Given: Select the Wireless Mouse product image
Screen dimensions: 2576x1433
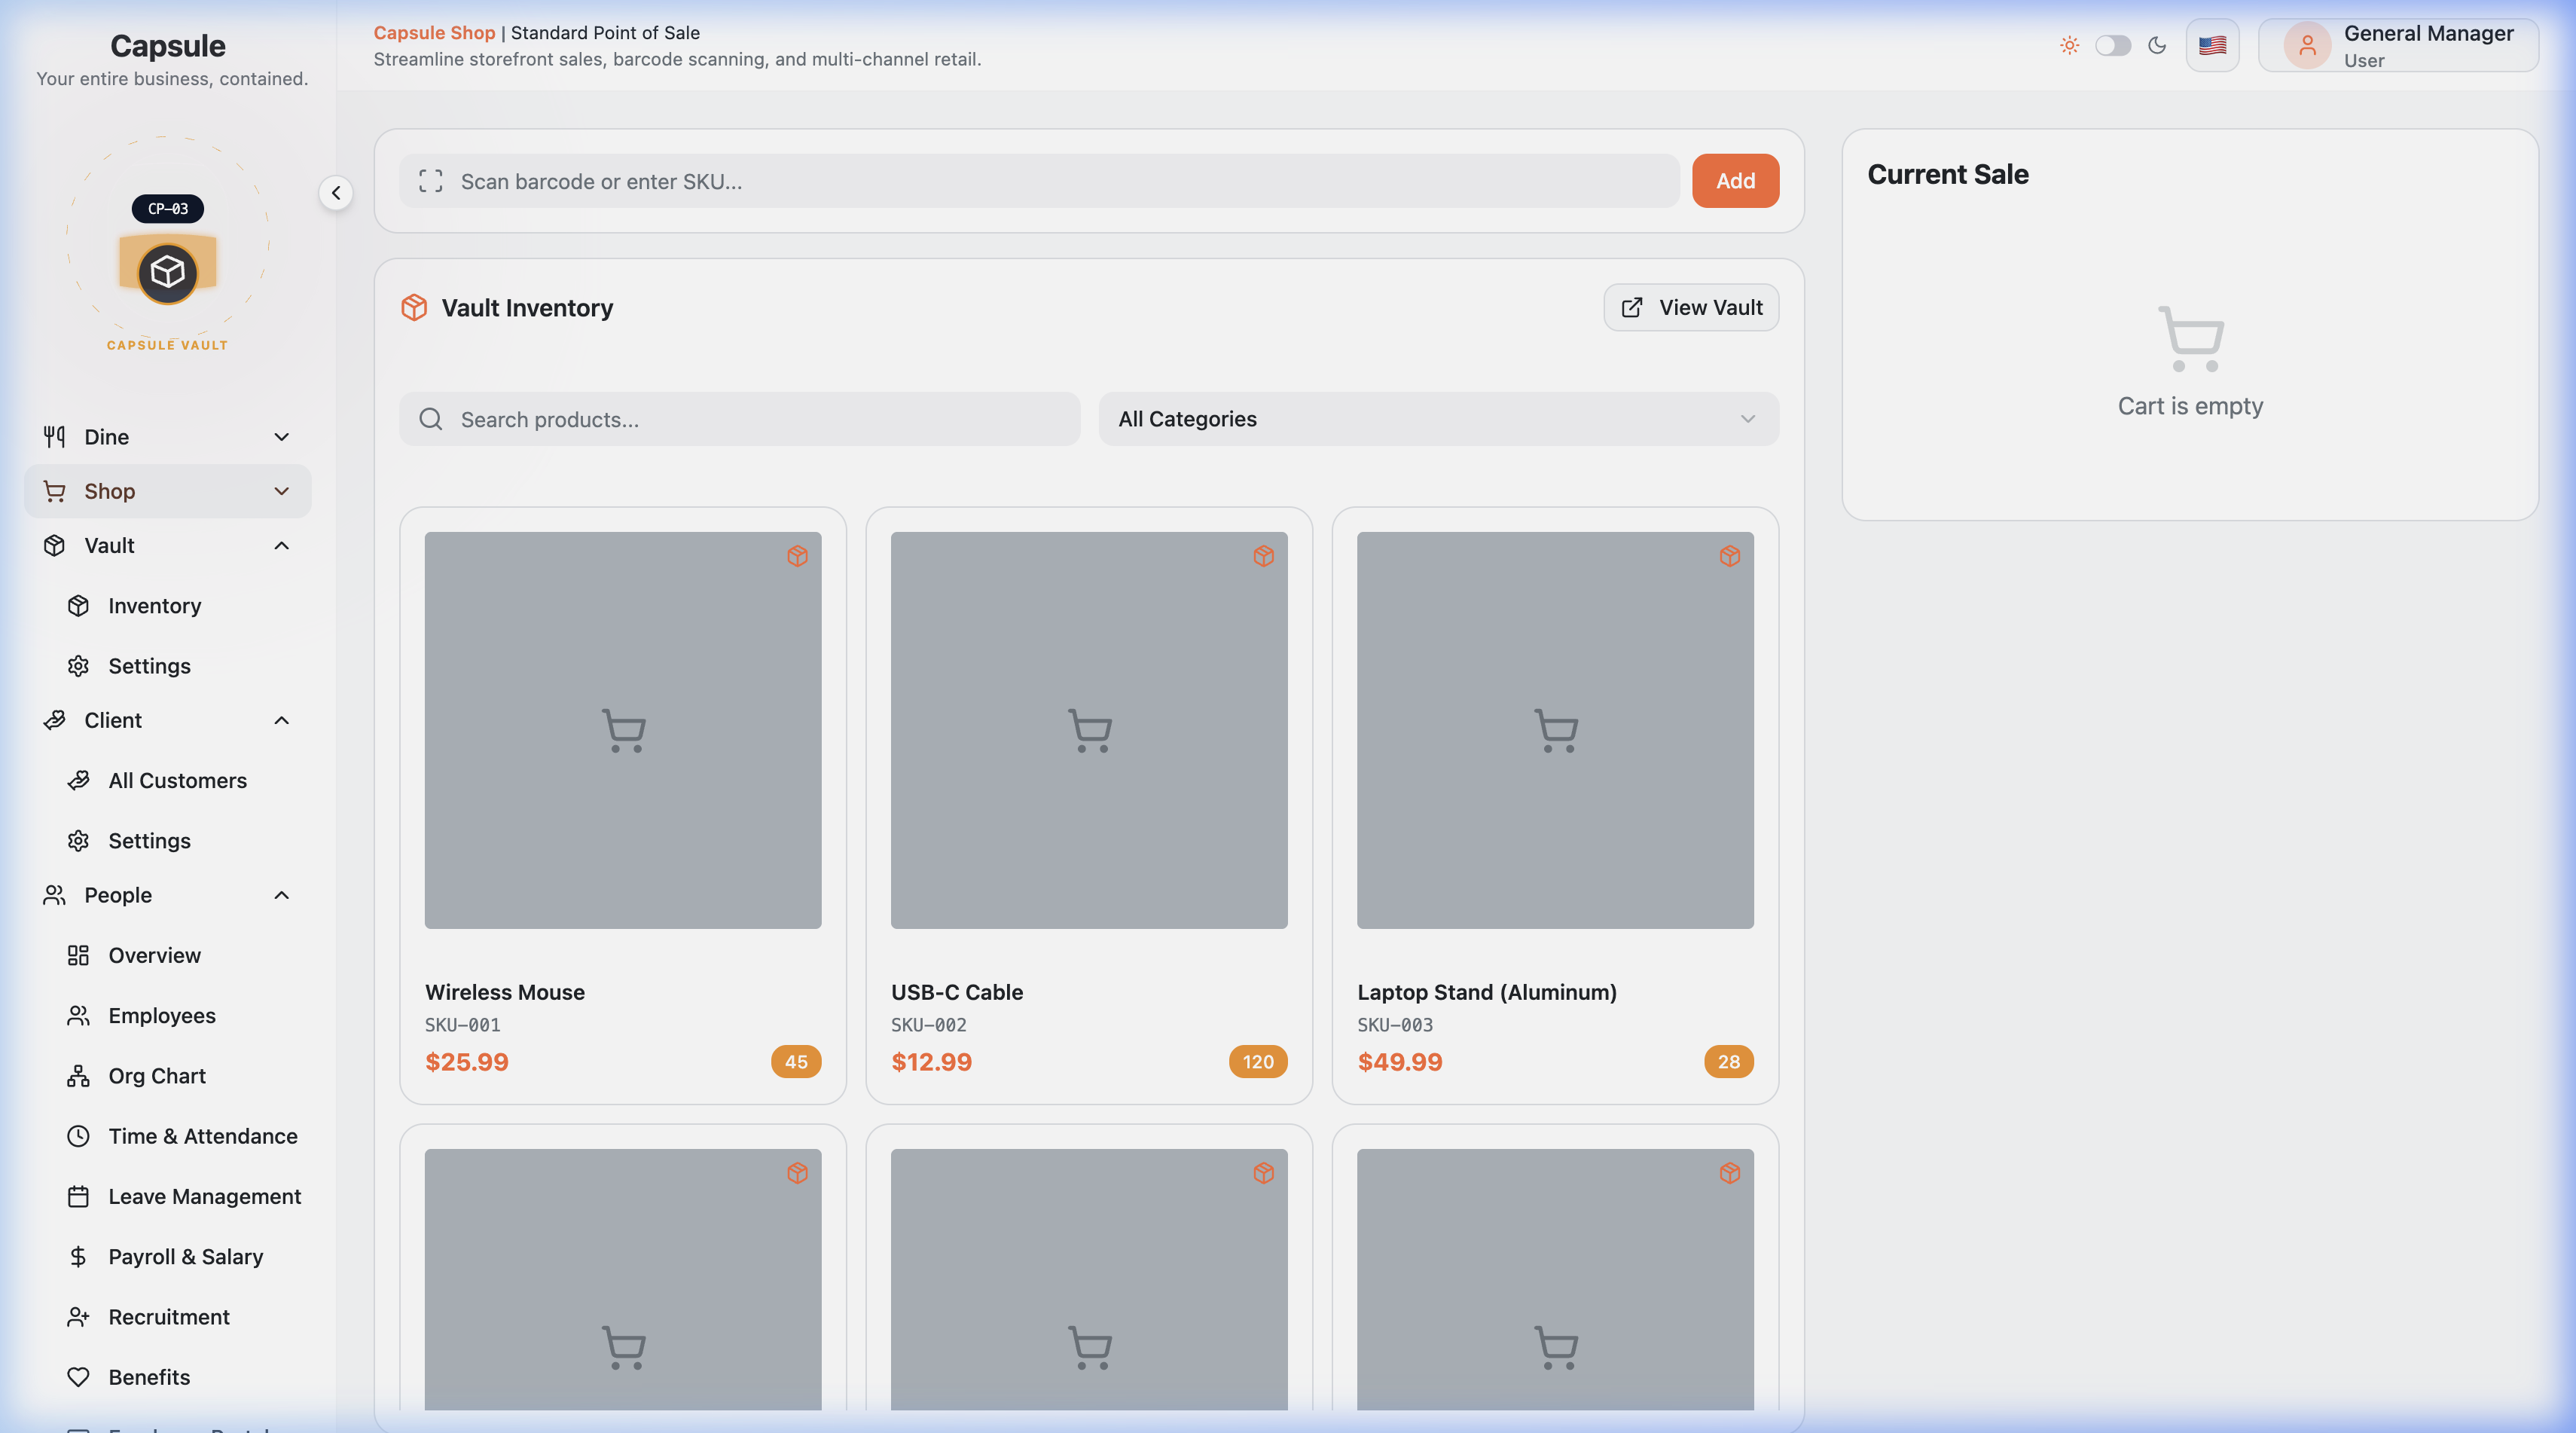Looking at the screenshot, I should (623, 730).
